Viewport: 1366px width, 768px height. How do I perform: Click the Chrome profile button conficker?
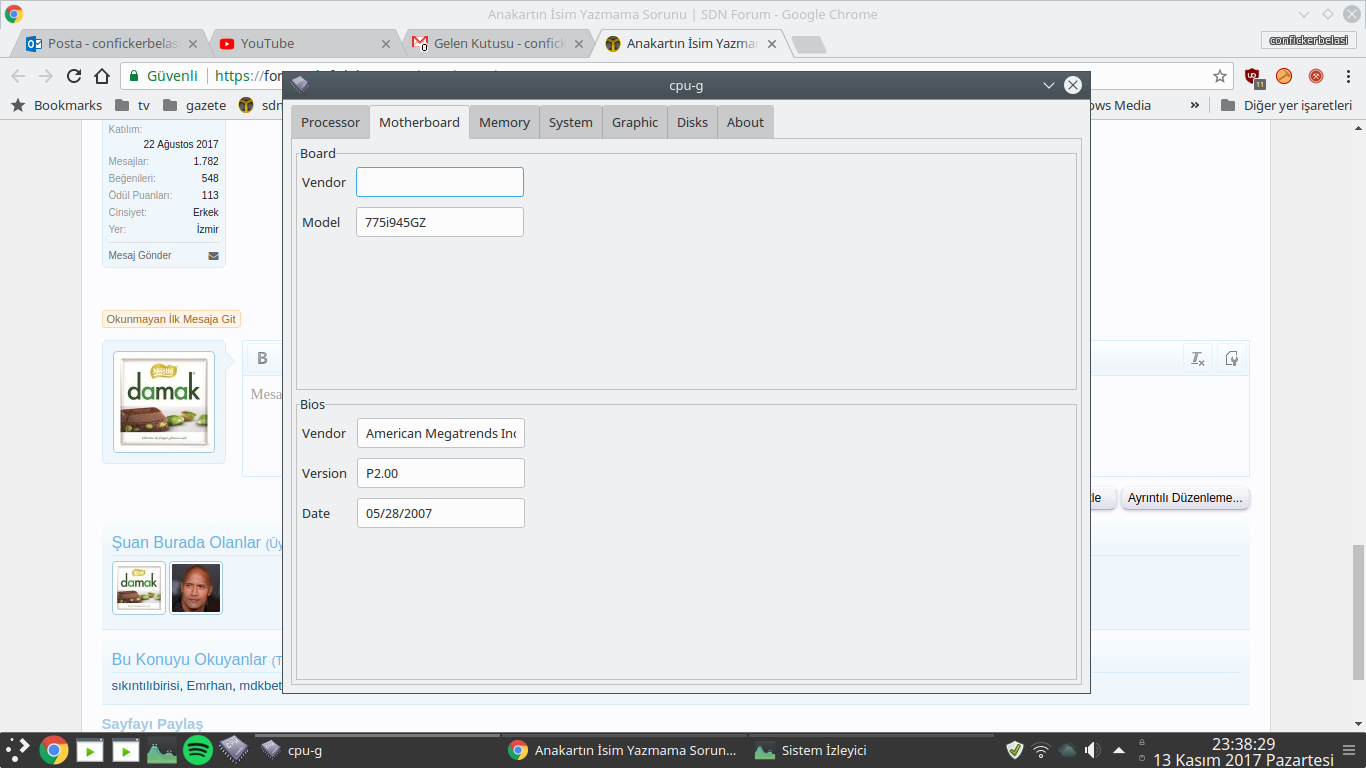pyautogui.click(x=1307, y=40)
